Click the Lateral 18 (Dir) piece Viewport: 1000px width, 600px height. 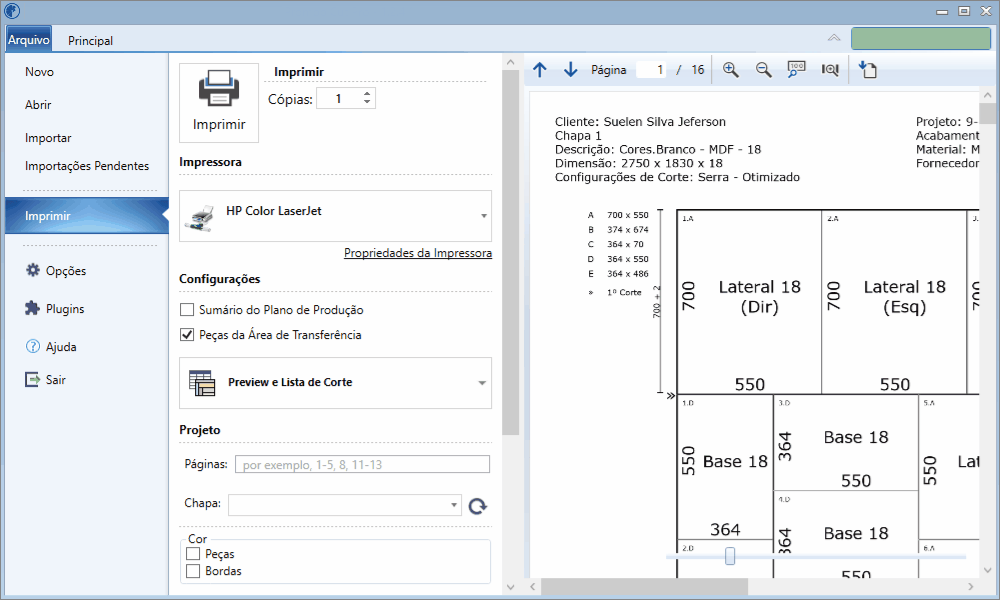point(749,302)
